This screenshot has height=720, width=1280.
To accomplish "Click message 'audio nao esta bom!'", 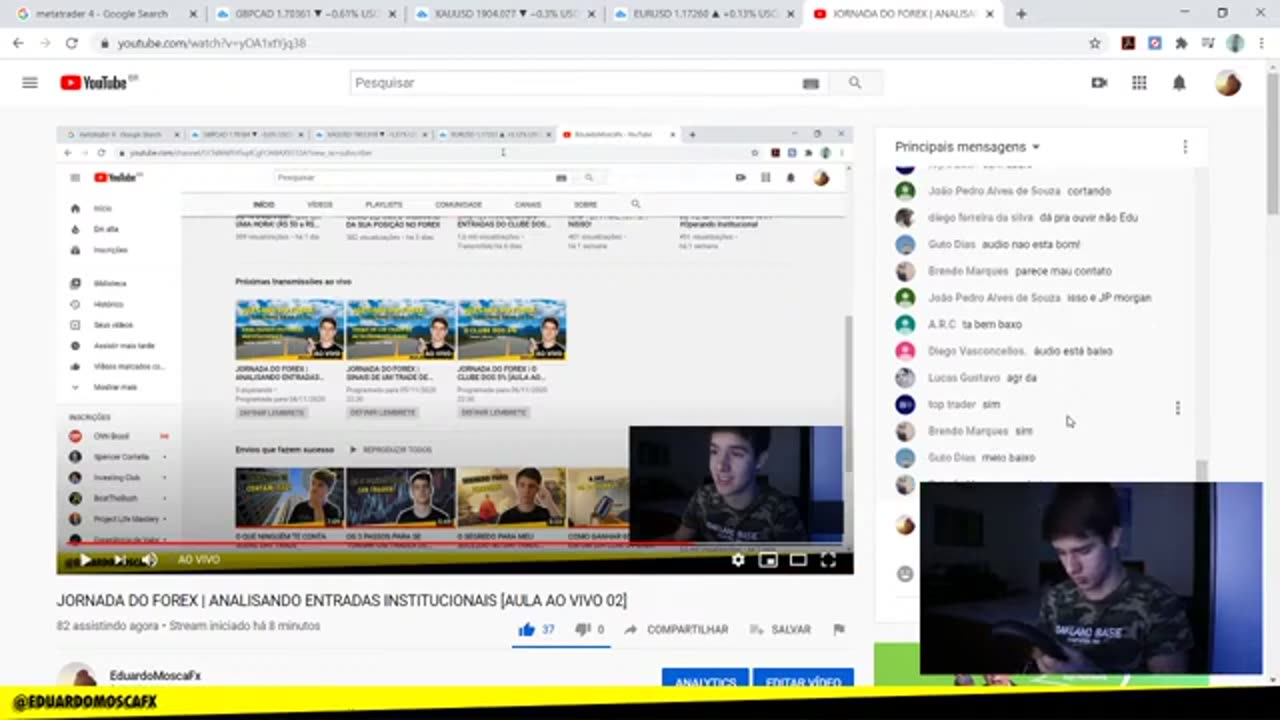I will coord(1033,244).
